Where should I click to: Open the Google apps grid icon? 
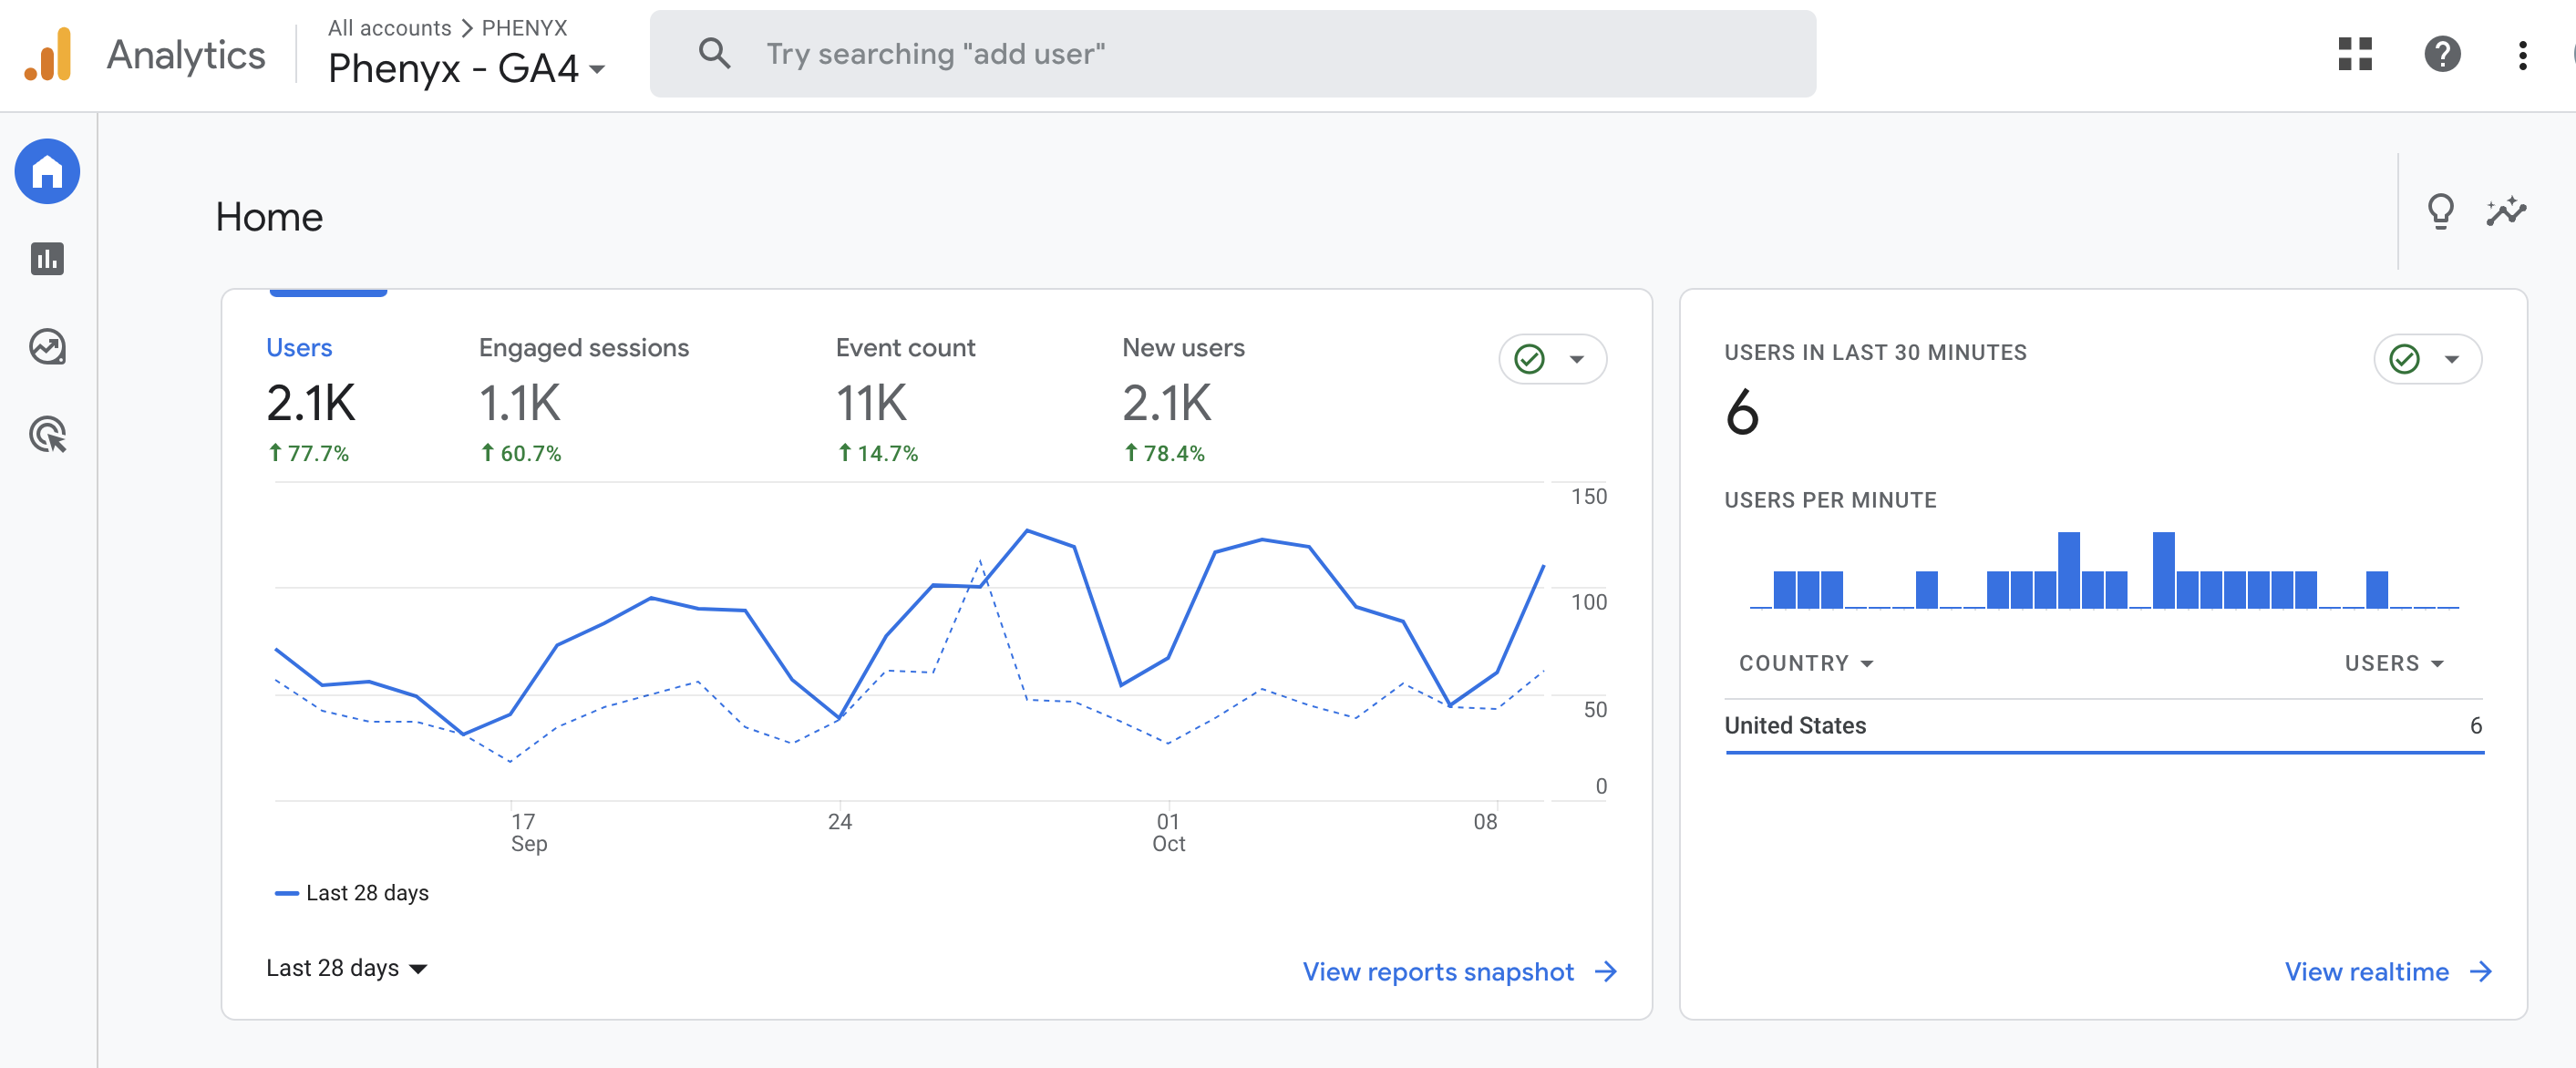(x=2355, y=54)
